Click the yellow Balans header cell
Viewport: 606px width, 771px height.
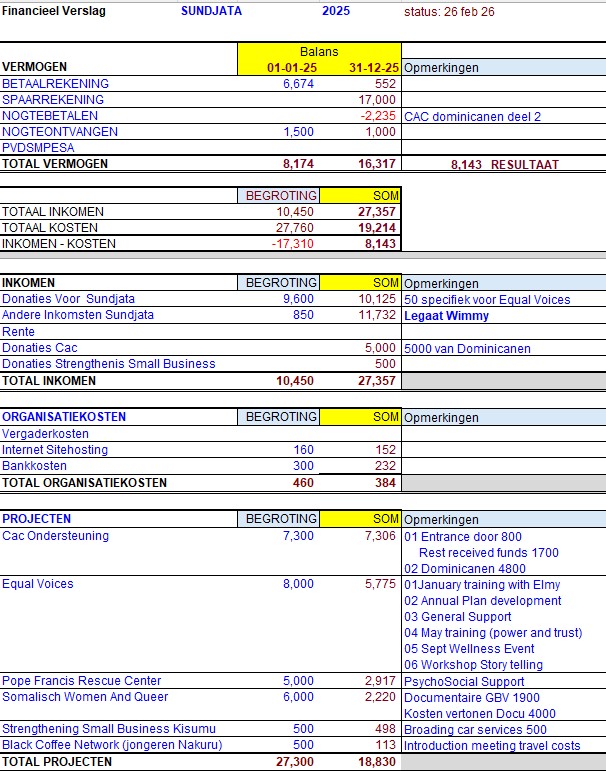click(319, 52)
